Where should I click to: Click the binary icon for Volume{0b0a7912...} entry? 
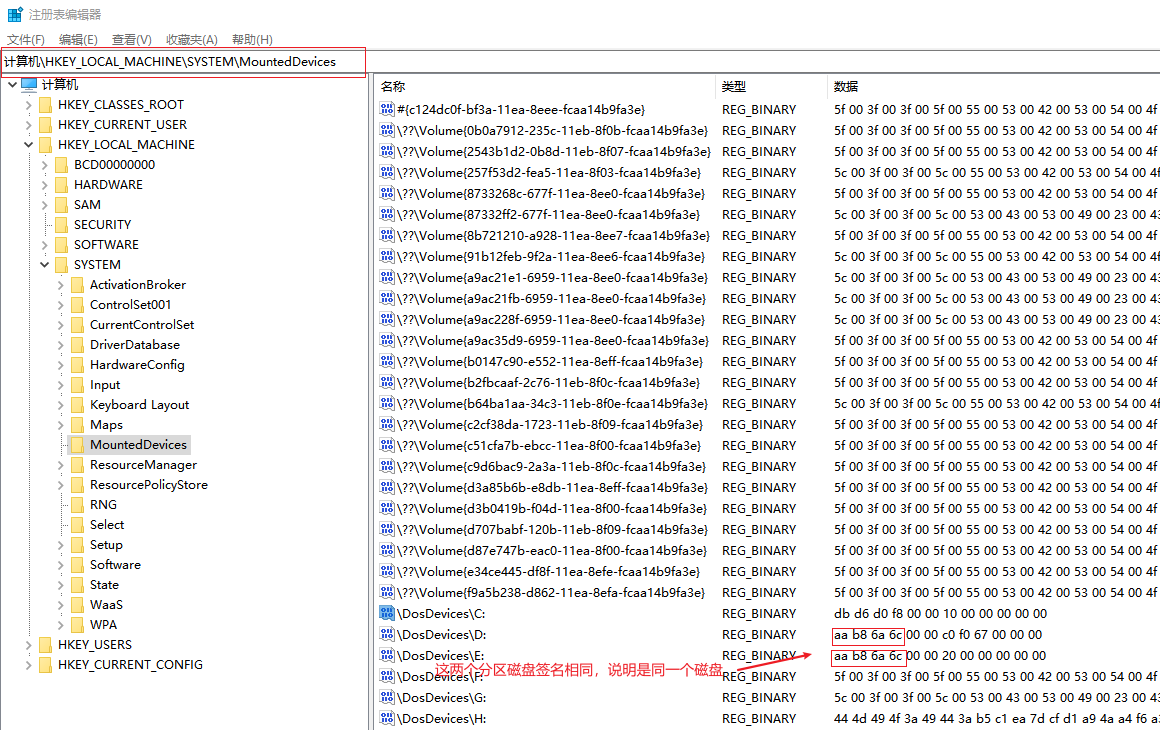point(387,130)
